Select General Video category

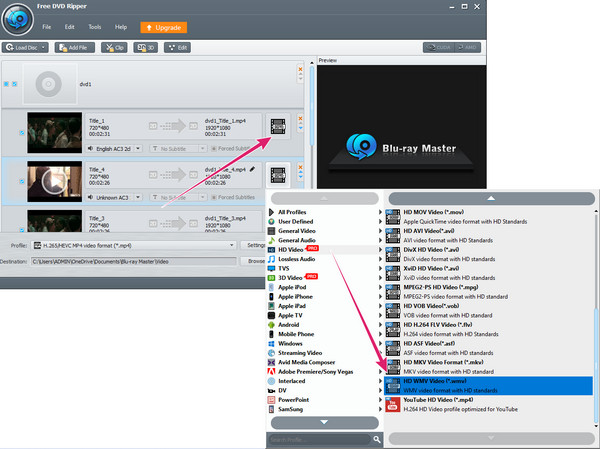[x=325, y=231]
